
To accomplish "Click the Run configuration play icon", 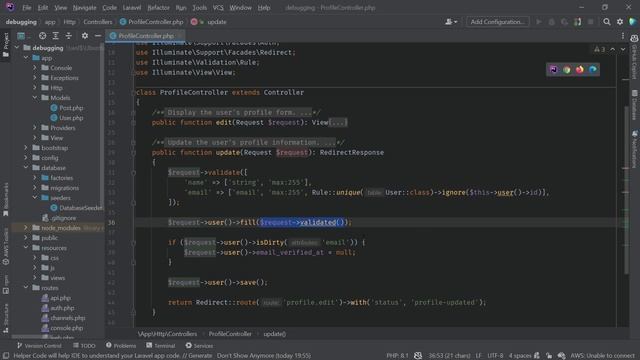I will 539,22.
